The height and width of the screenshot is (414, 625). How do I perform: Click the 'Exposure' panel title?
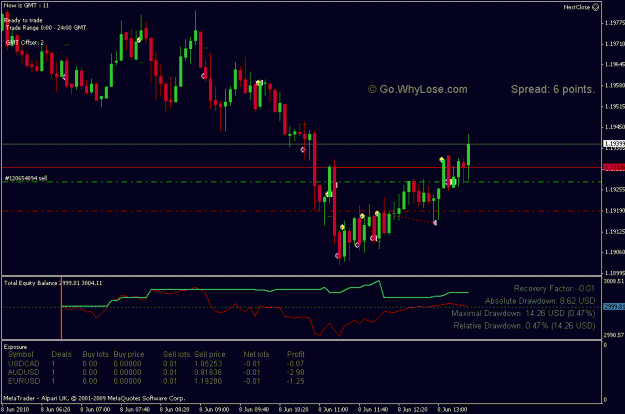(16, 347)
